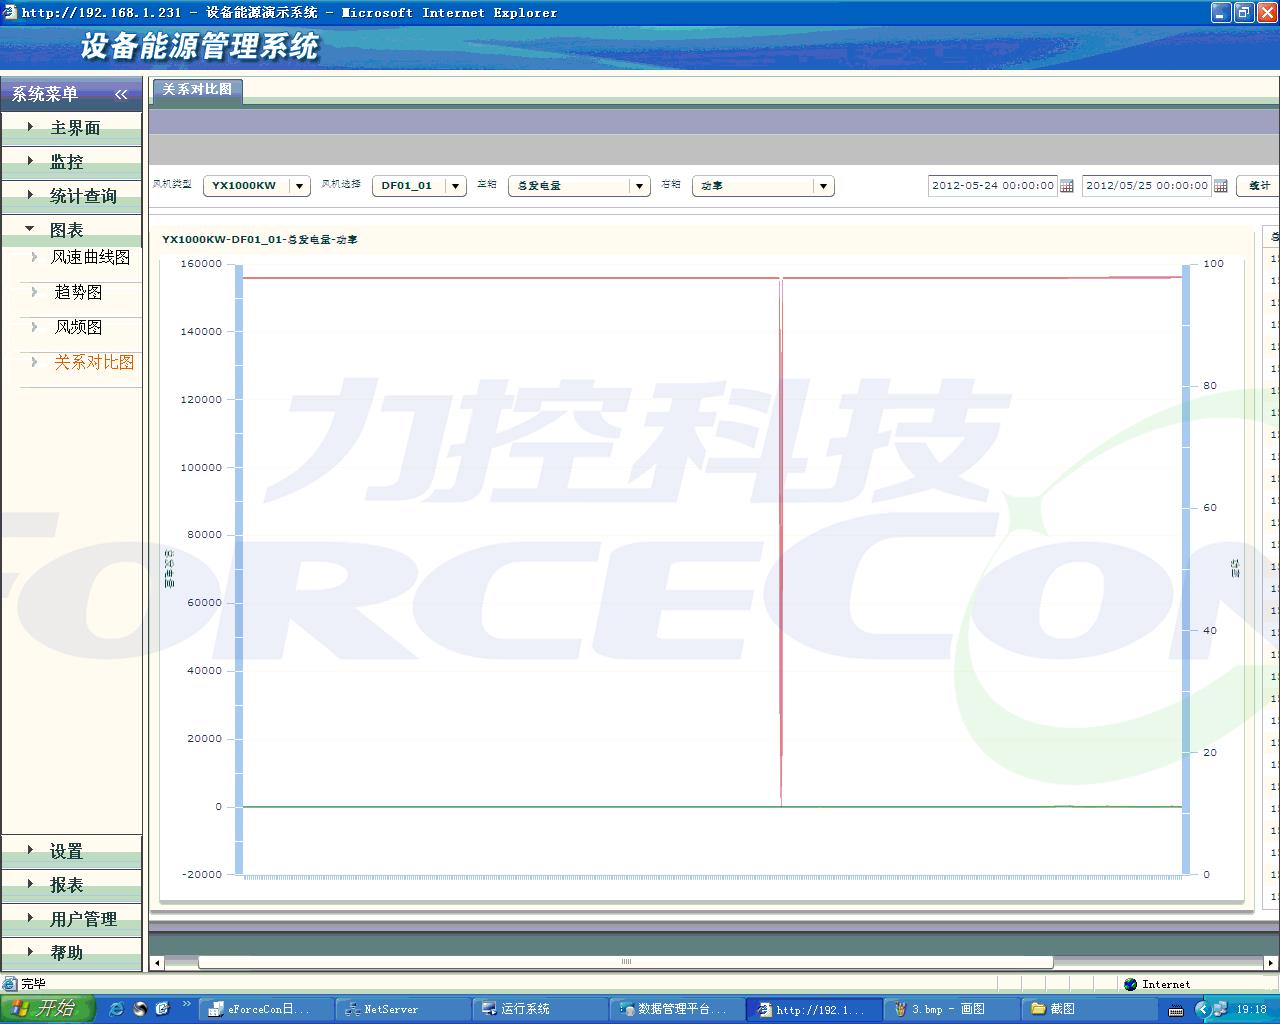Expand the 帮助 menu section
Viewport: 1280px width, 1024px height.
pyautogui.click(x=71, y=953)
